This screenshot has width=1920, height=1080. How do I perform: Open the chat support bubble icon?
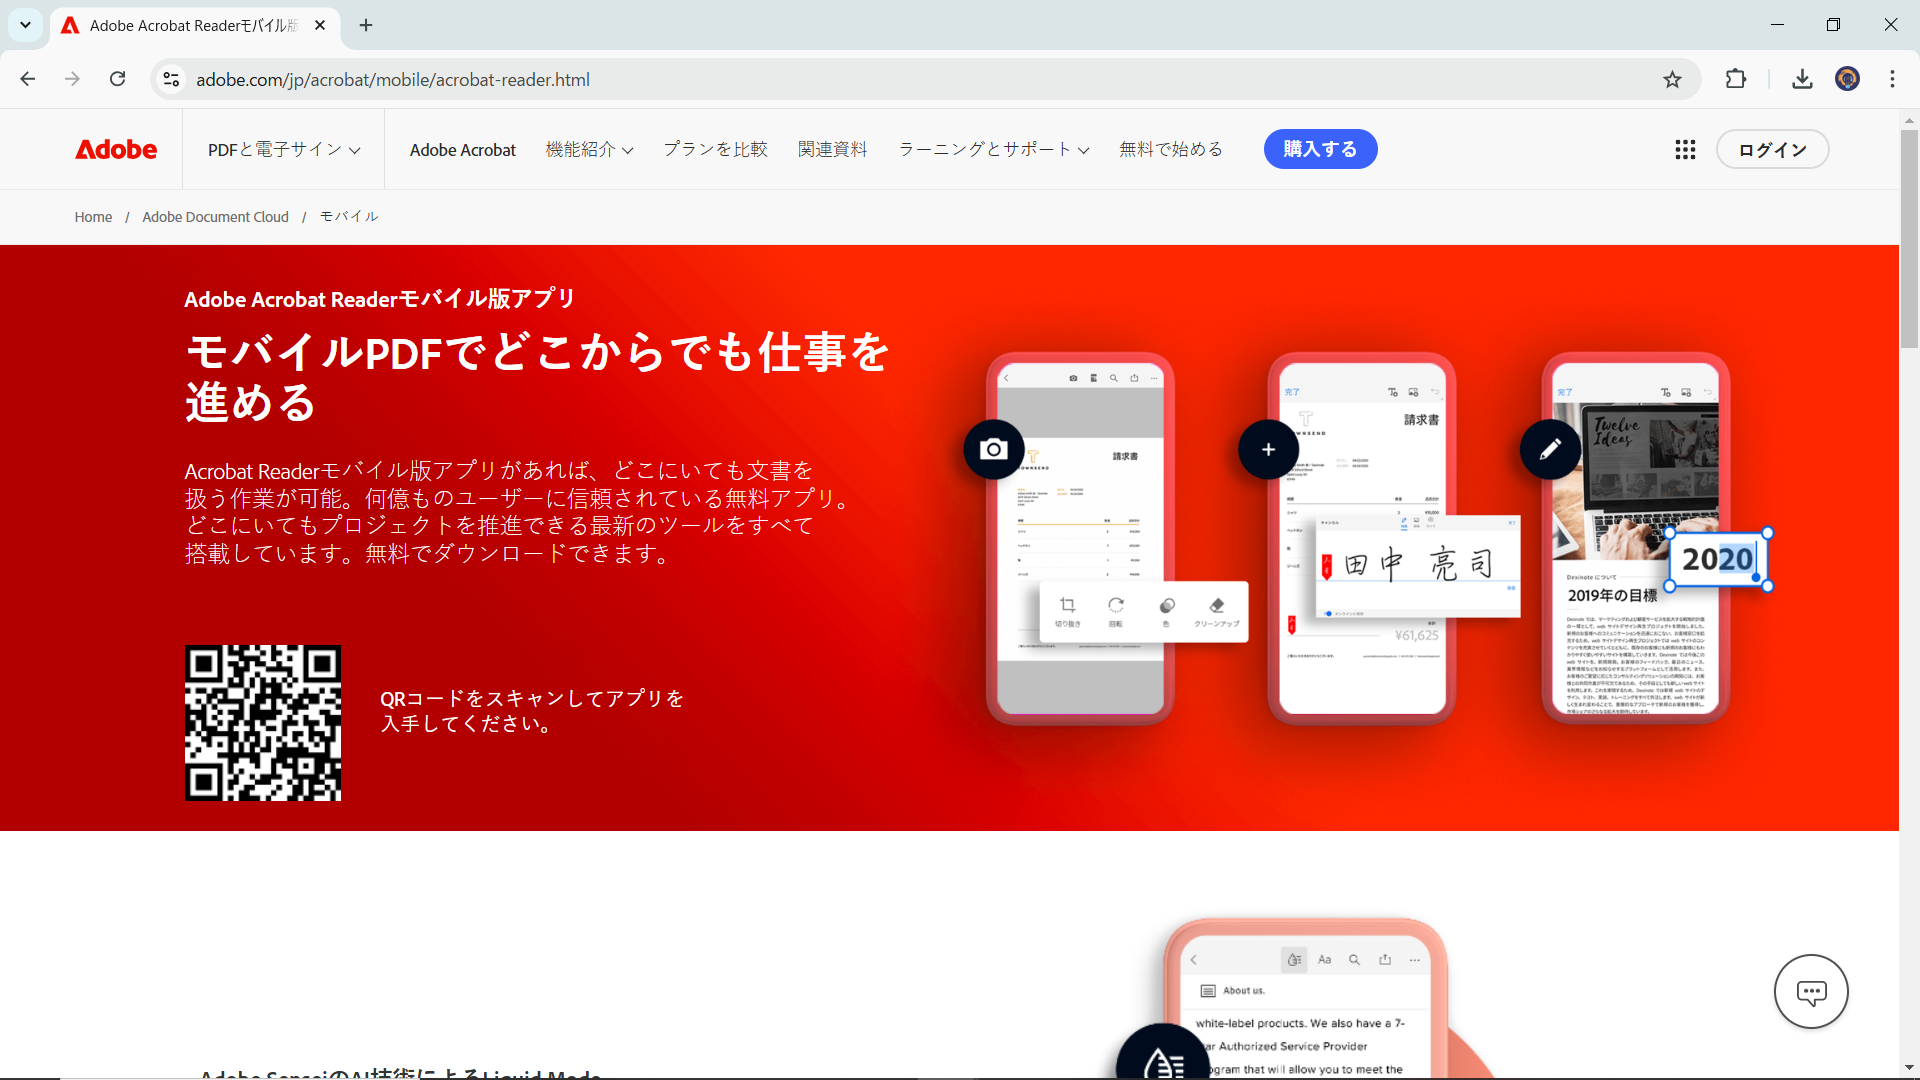(x=1811, y=992)
